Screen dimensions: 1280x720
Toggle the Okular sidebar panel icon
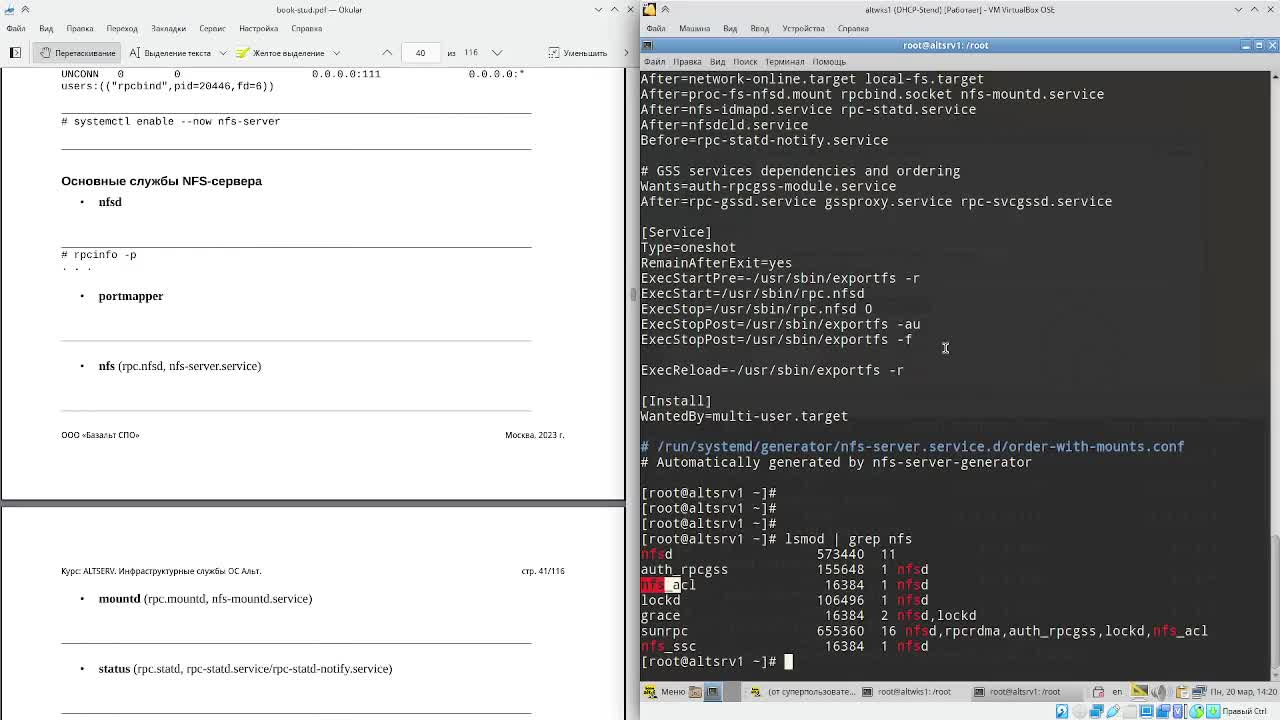15,52
